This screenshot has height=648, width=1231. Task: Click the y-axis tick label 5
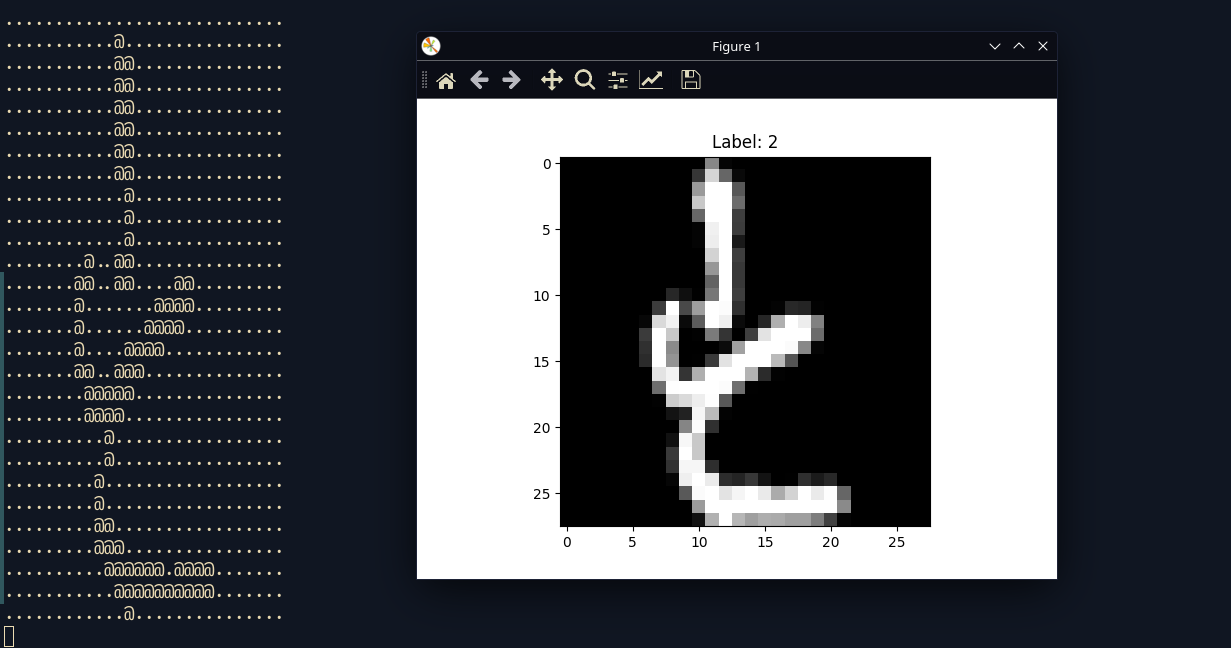[547, 230]
